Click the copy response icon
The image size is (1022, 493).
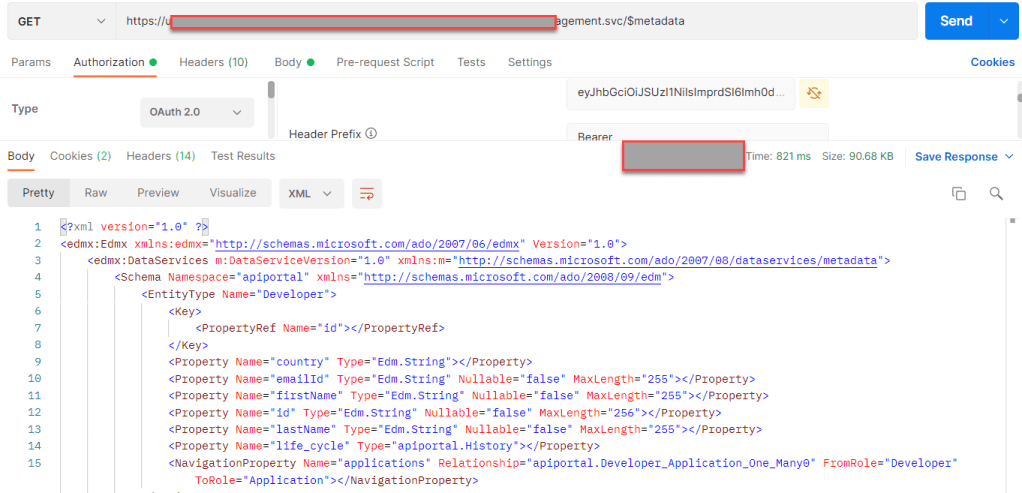tap(958, 193)
